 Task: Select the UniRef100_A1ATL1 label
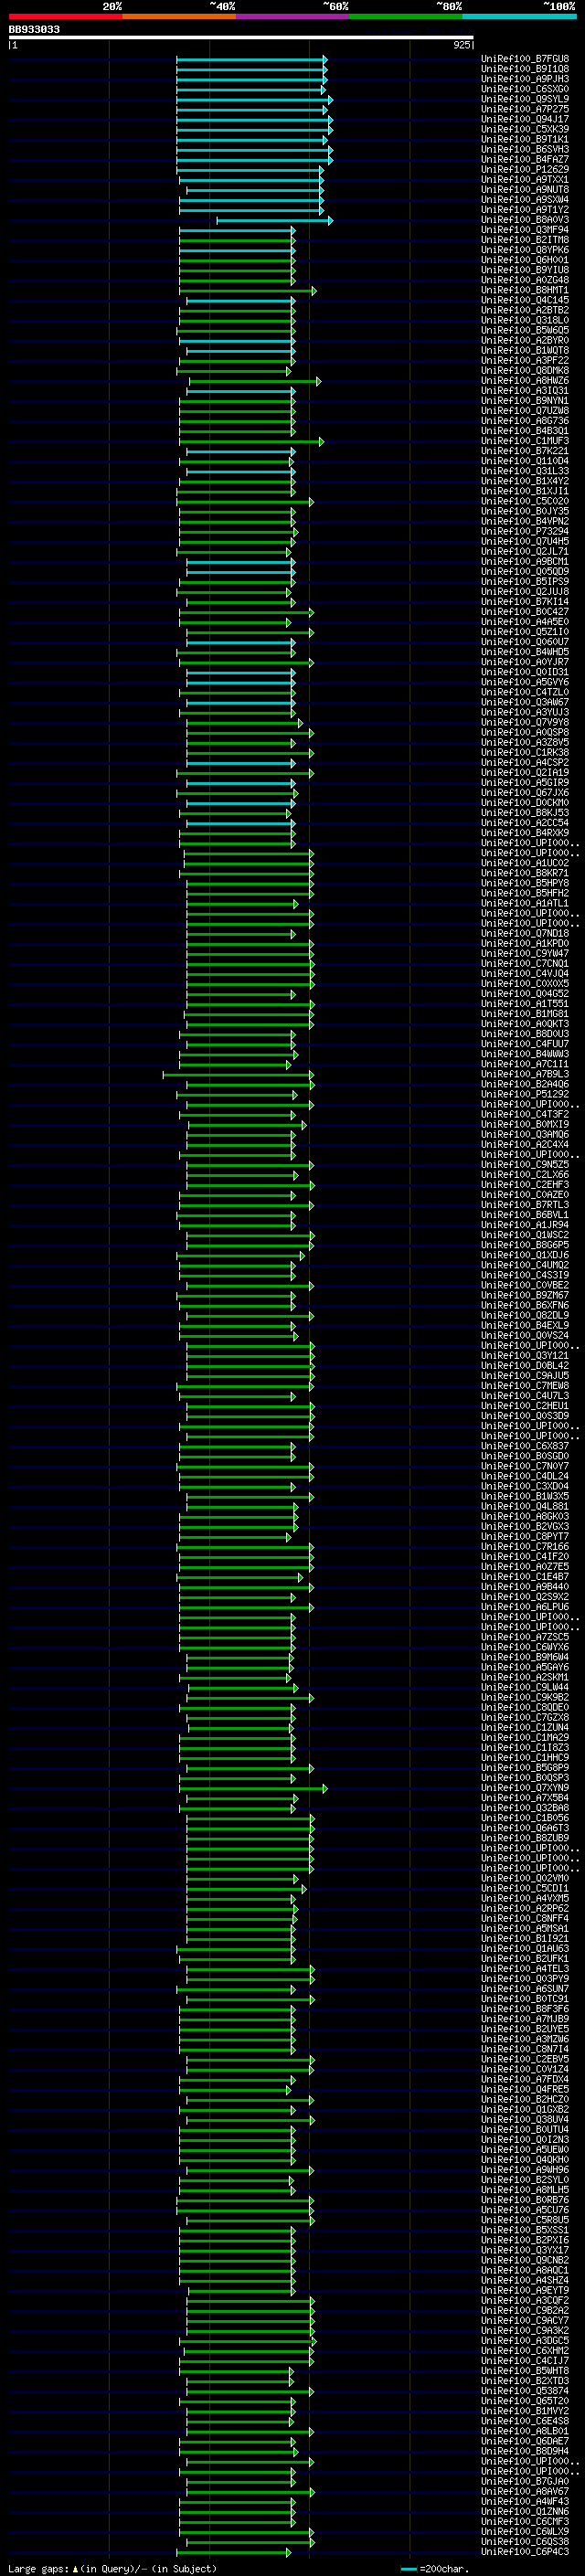(x=524, y=904)
